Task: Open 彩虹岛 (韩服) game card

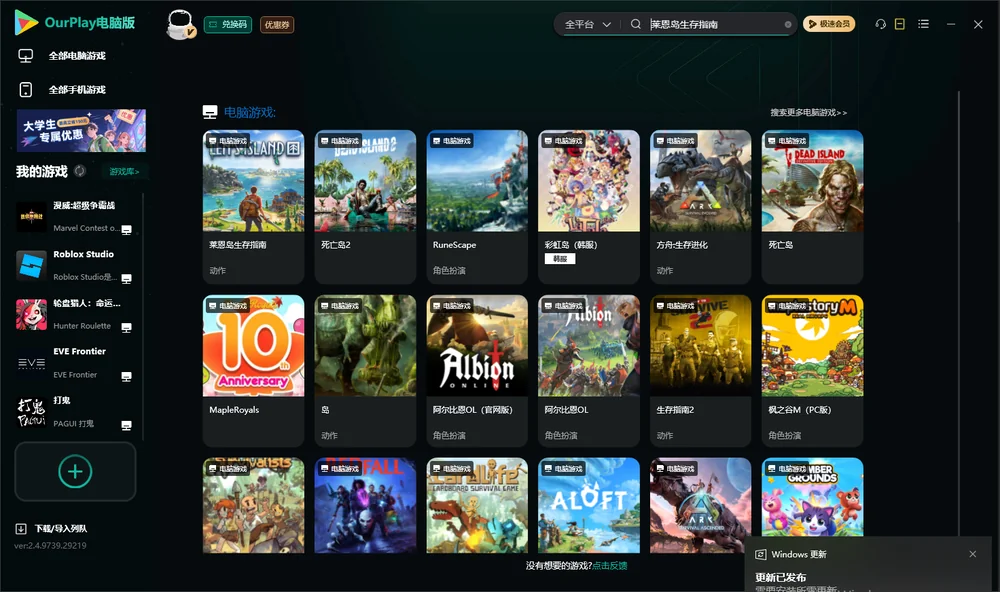Action: tap(589, 207)
